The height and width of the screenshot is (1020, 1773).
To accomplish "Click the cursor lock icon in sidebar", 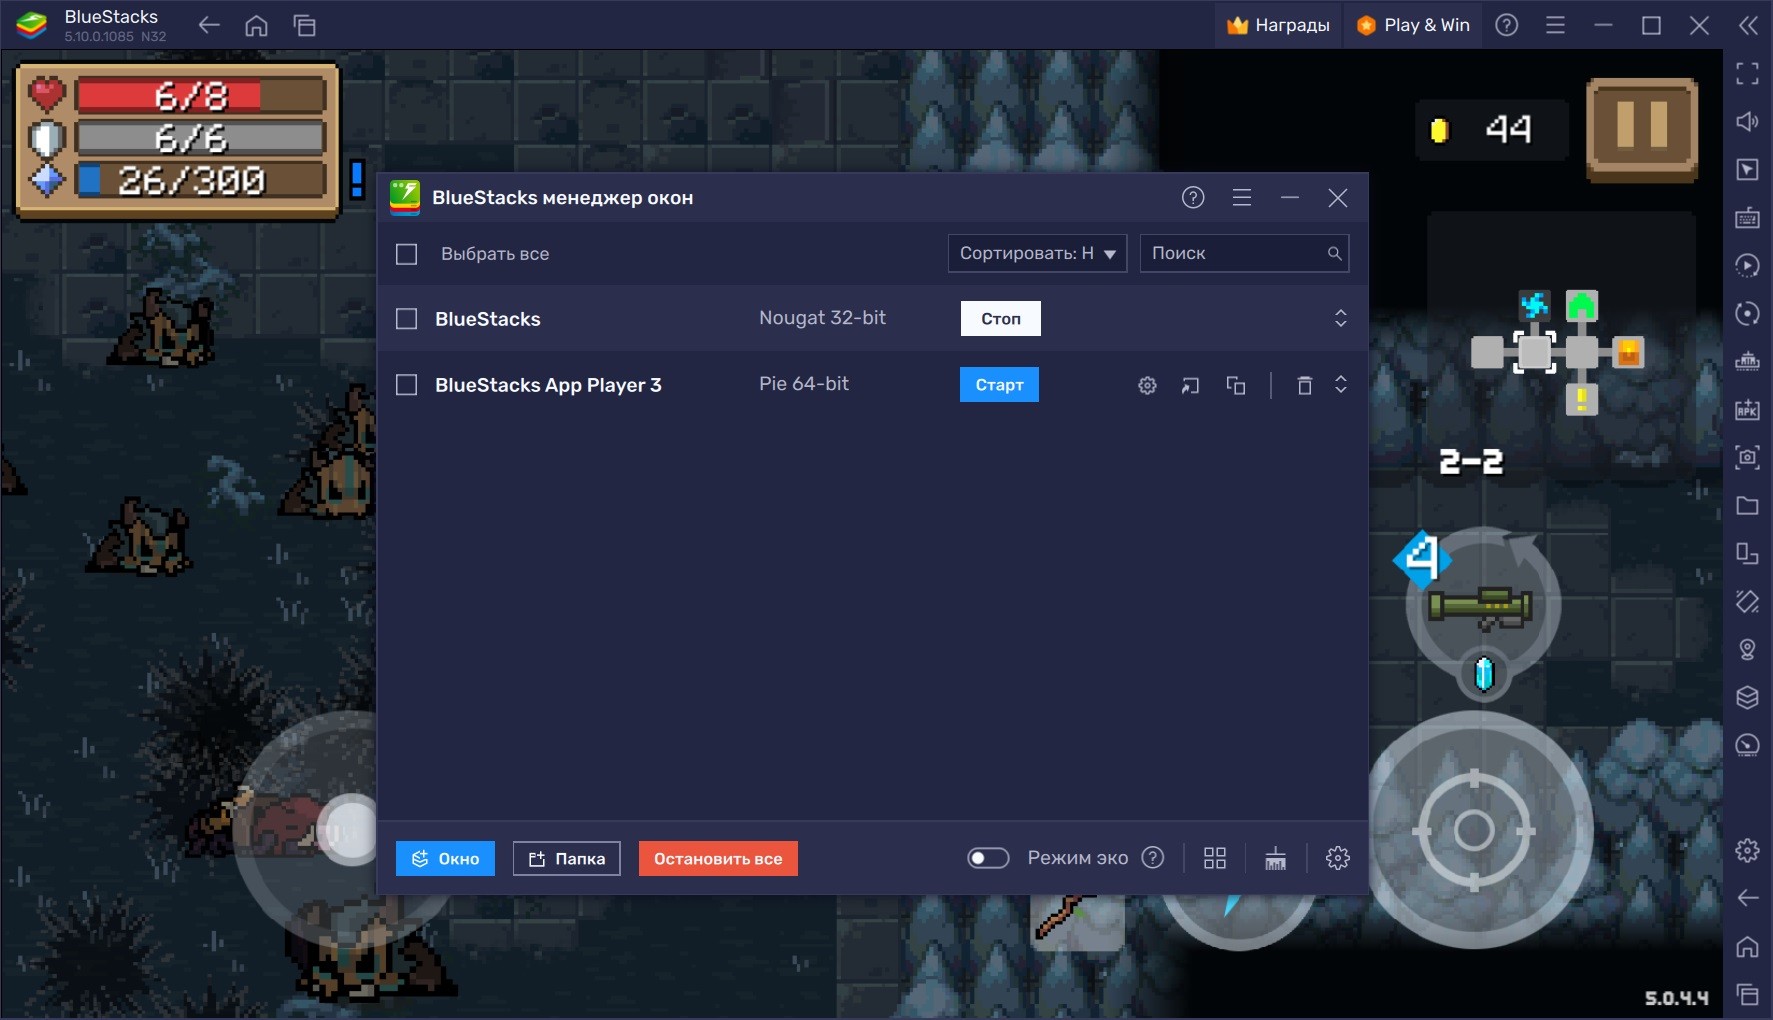I will pos(1747,169).
